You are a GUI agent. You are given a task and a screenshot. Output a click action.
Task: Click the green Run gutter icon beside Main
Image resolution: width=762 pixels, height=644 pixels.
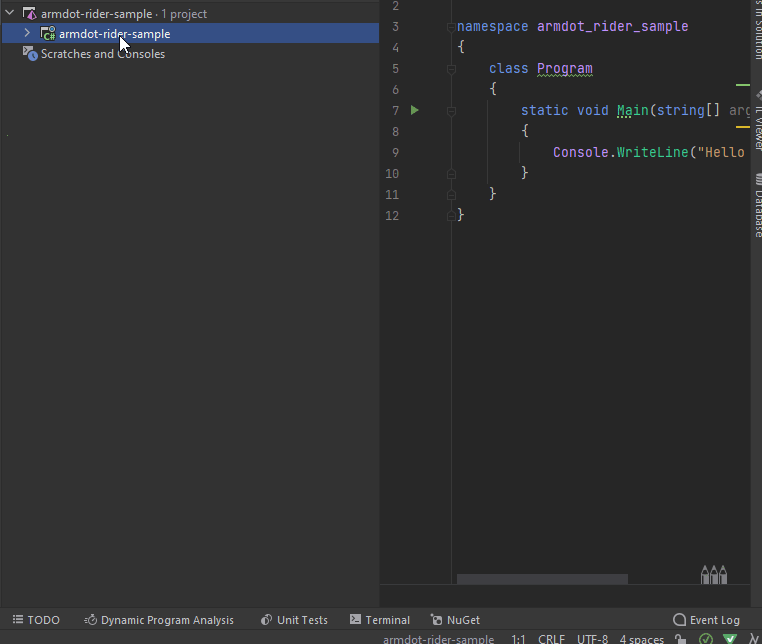point(415,110)
